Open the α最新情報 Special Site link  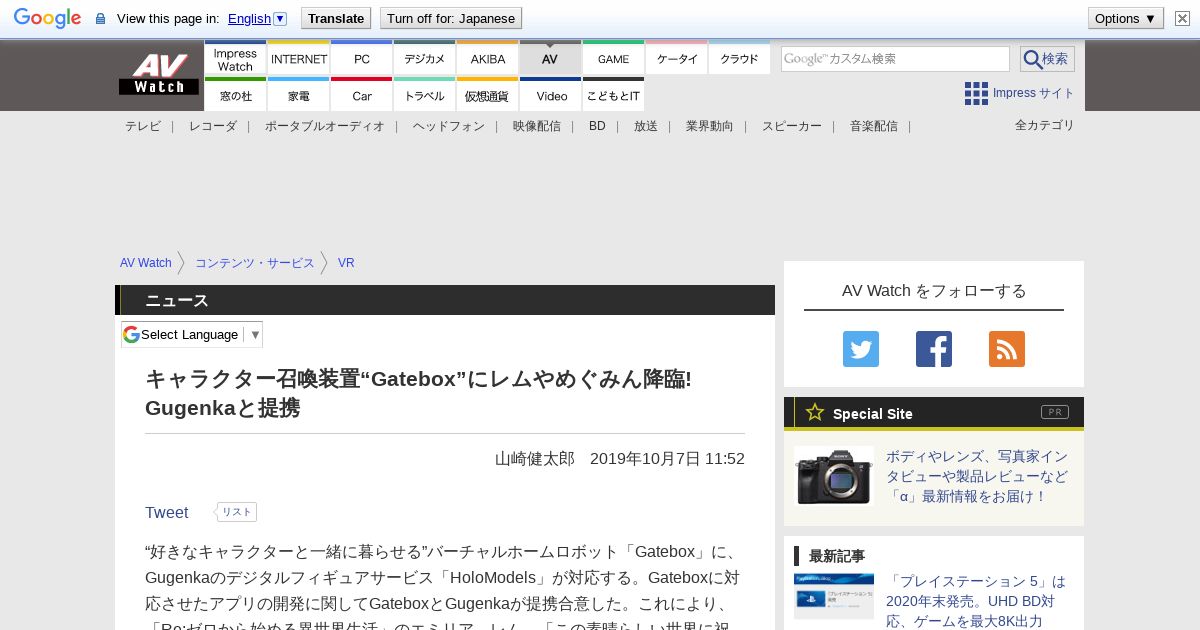click(x=977, y=476)
